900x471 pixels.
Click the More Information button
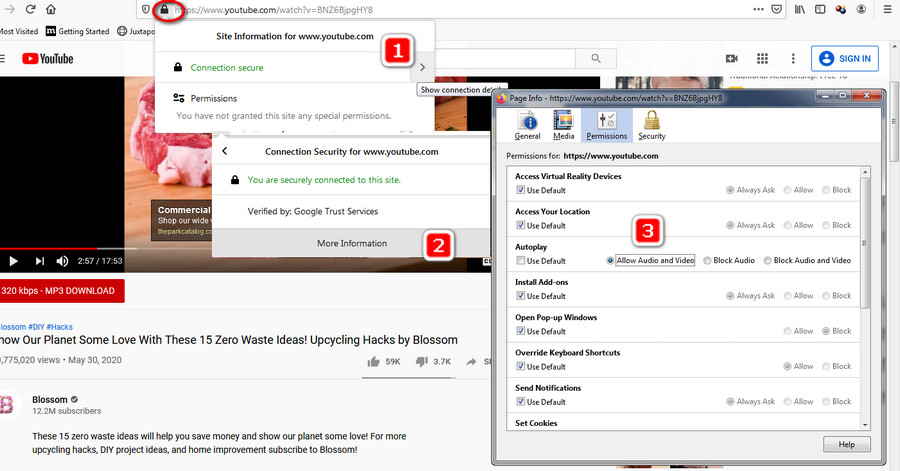(351, 243)
